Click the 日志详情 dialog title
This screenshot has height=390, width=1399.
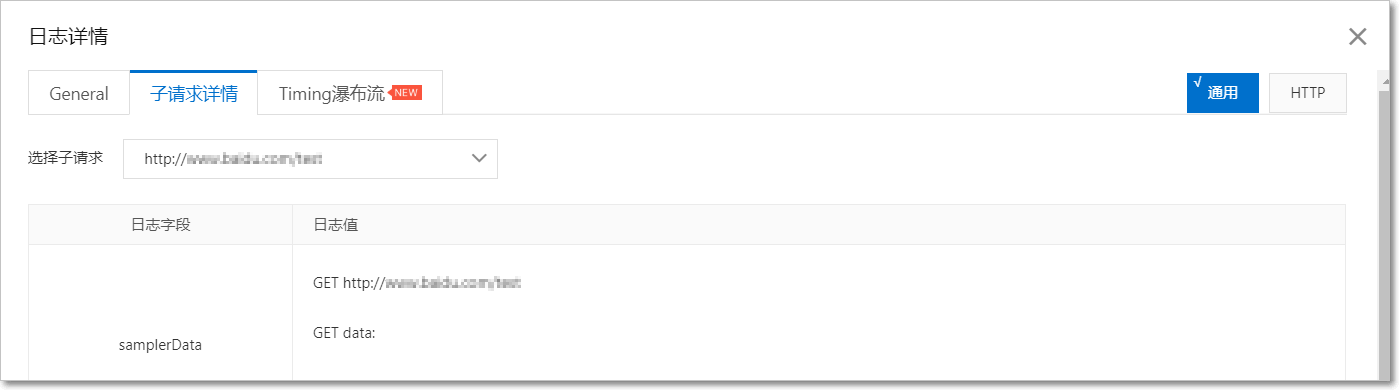68,37
